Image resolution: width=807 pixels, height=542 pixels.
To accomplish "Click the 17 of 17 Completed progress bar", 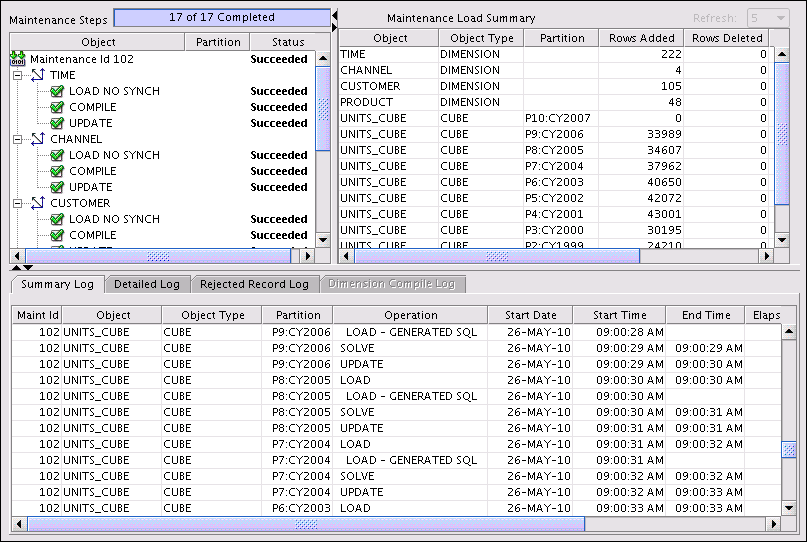I will [x=221, y=17].
